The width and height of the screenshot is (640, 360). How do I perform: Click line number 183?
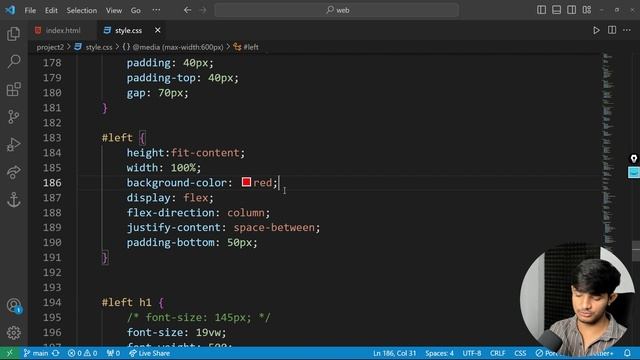(x=52, y=138)
